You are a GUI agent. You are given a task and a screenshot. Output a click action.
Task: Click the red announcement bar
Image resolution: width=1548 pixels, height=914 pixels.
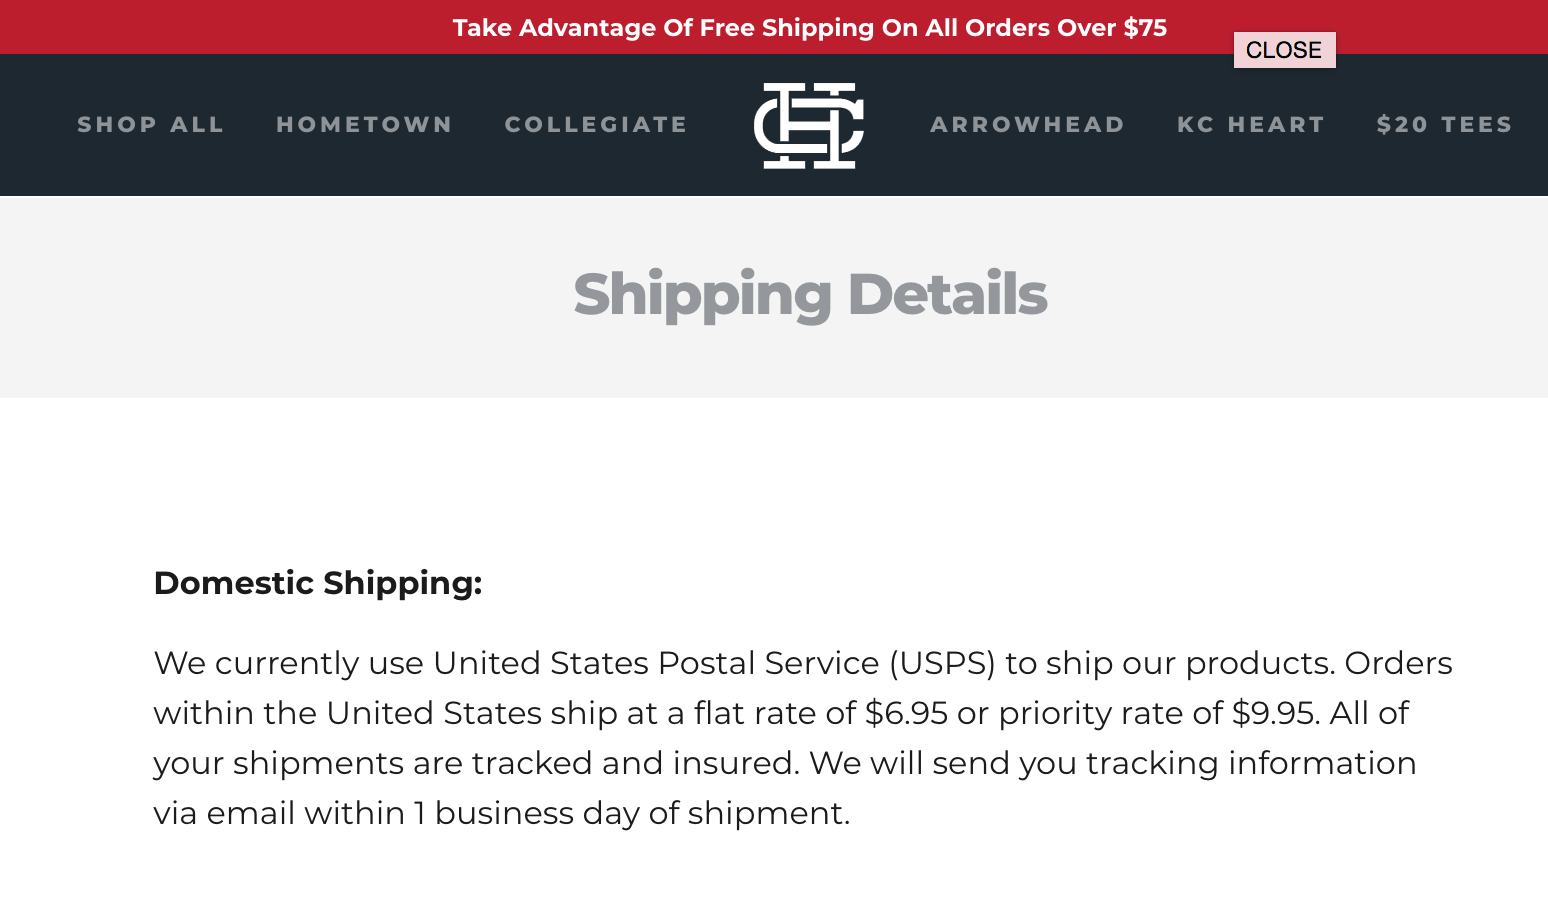(x=200, y=27)
